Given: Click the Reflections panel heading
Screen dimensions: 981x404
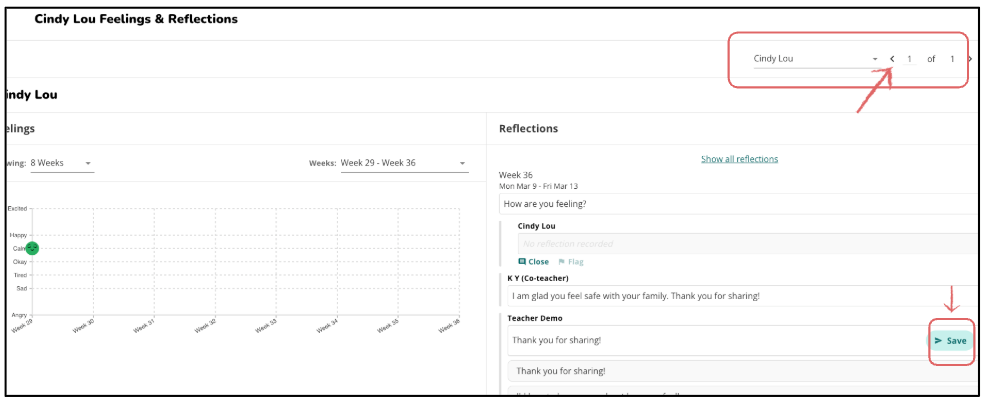Looking at the screenshot, I should [528, 129].
